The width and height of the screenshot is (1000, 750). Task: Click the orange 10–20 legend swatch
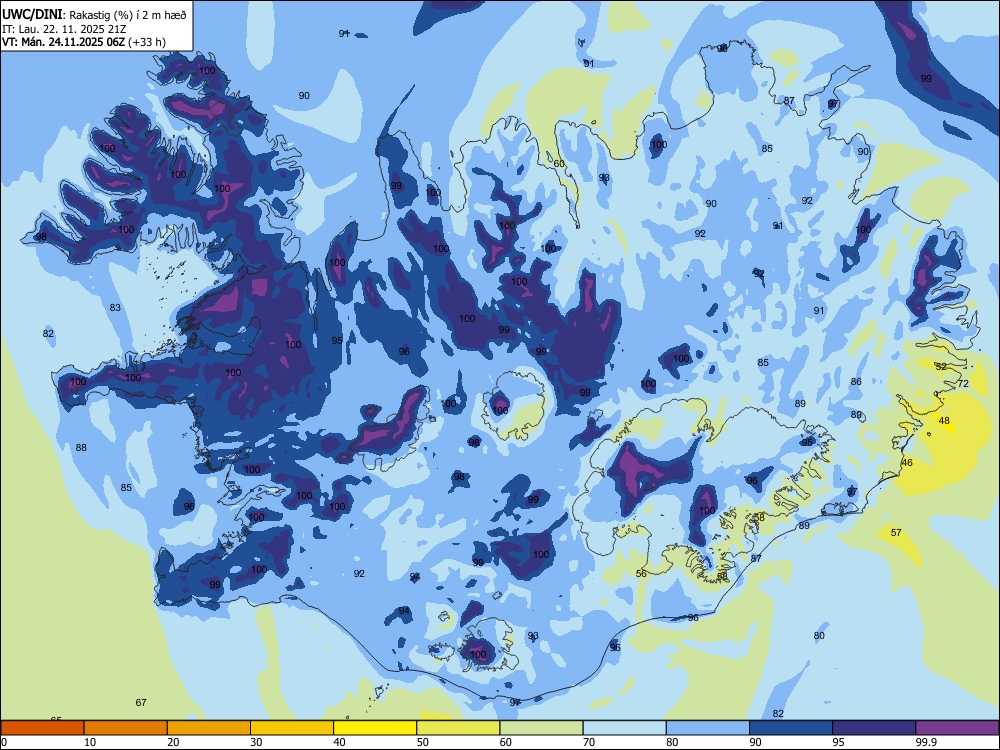[x=126, y=728]
